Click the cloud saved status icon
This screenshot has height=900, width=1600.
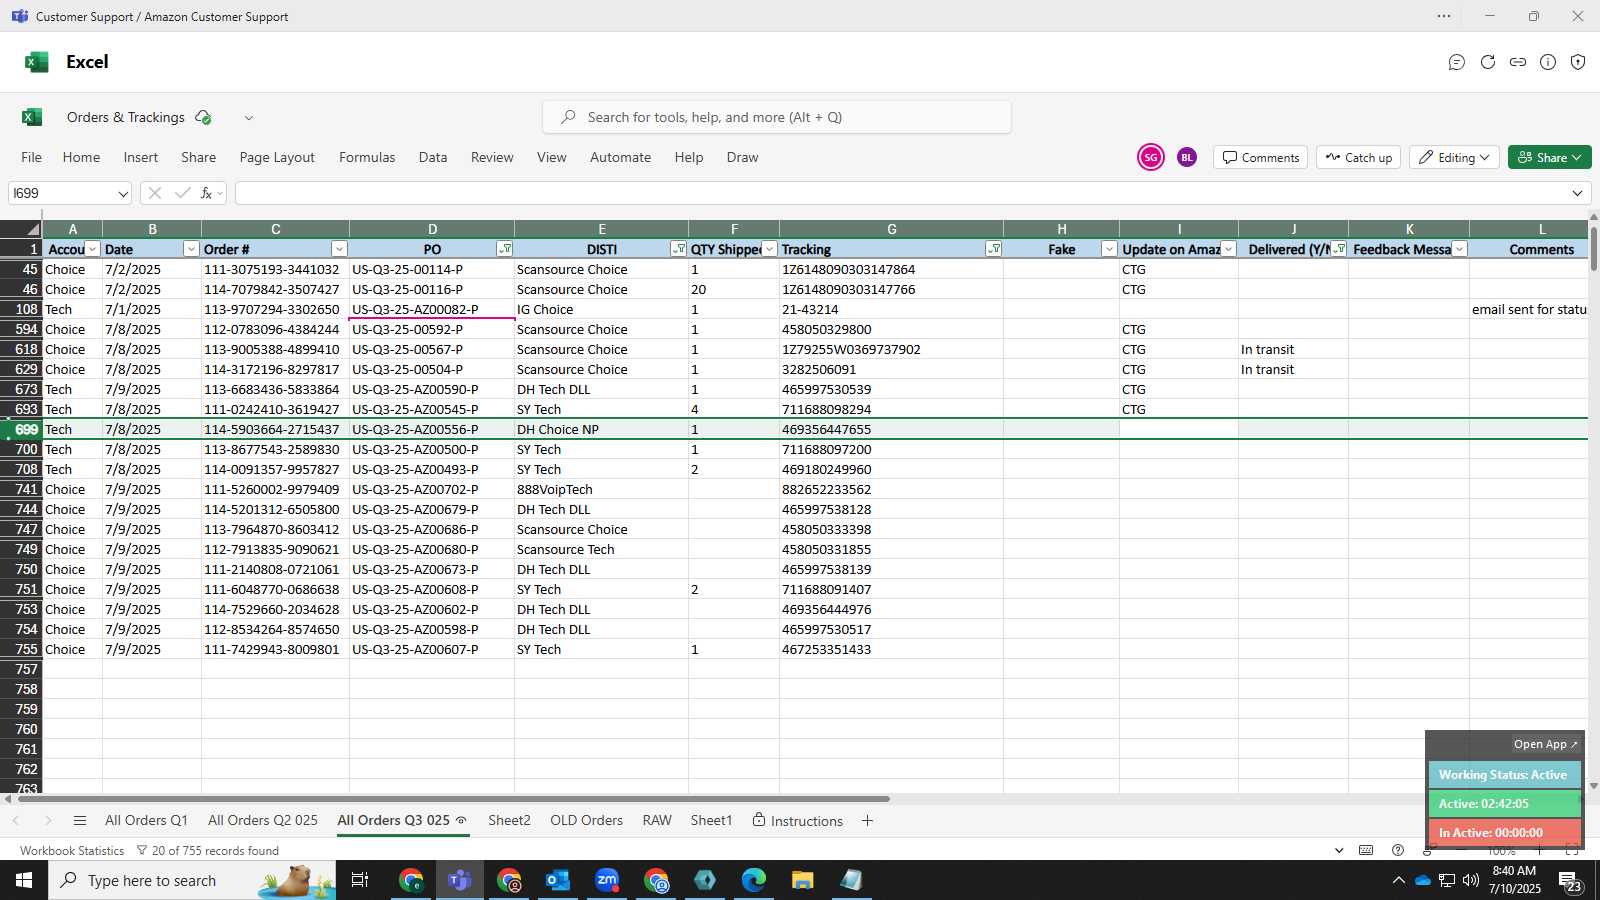pyautogui.click(x=203, y=117)
